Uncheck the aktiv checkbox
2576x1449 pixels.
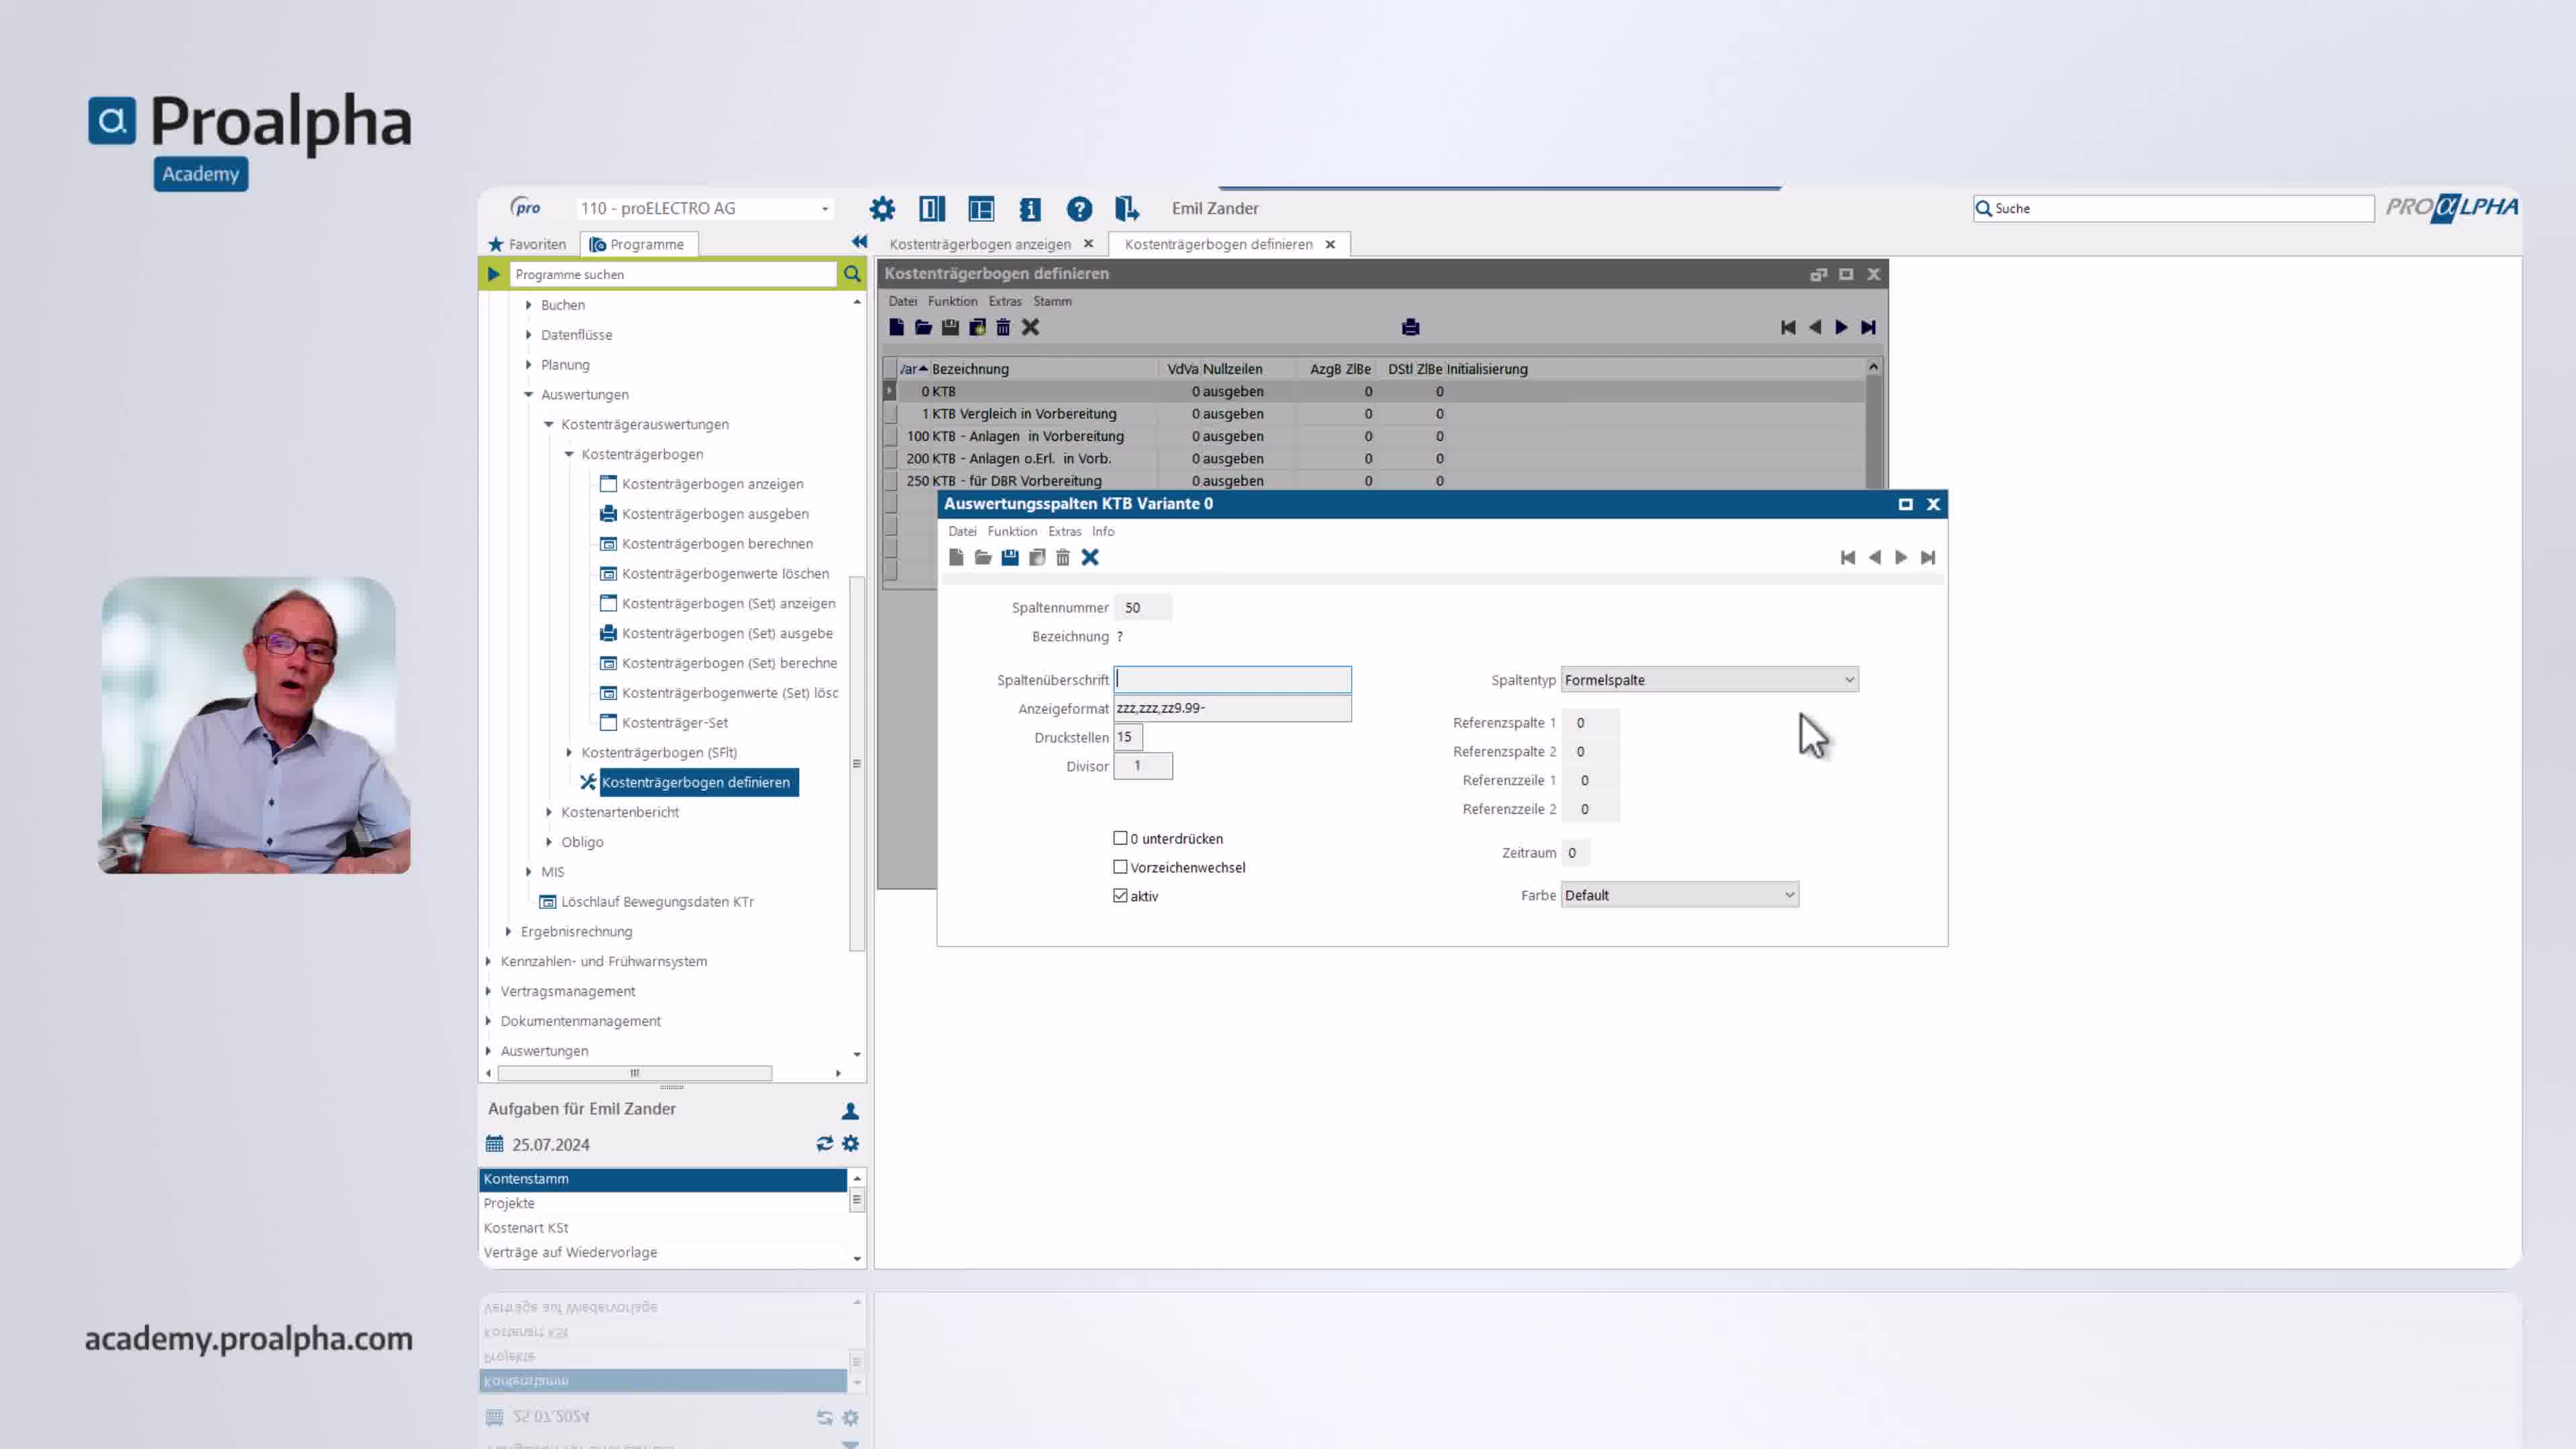tap(1120, 896)
